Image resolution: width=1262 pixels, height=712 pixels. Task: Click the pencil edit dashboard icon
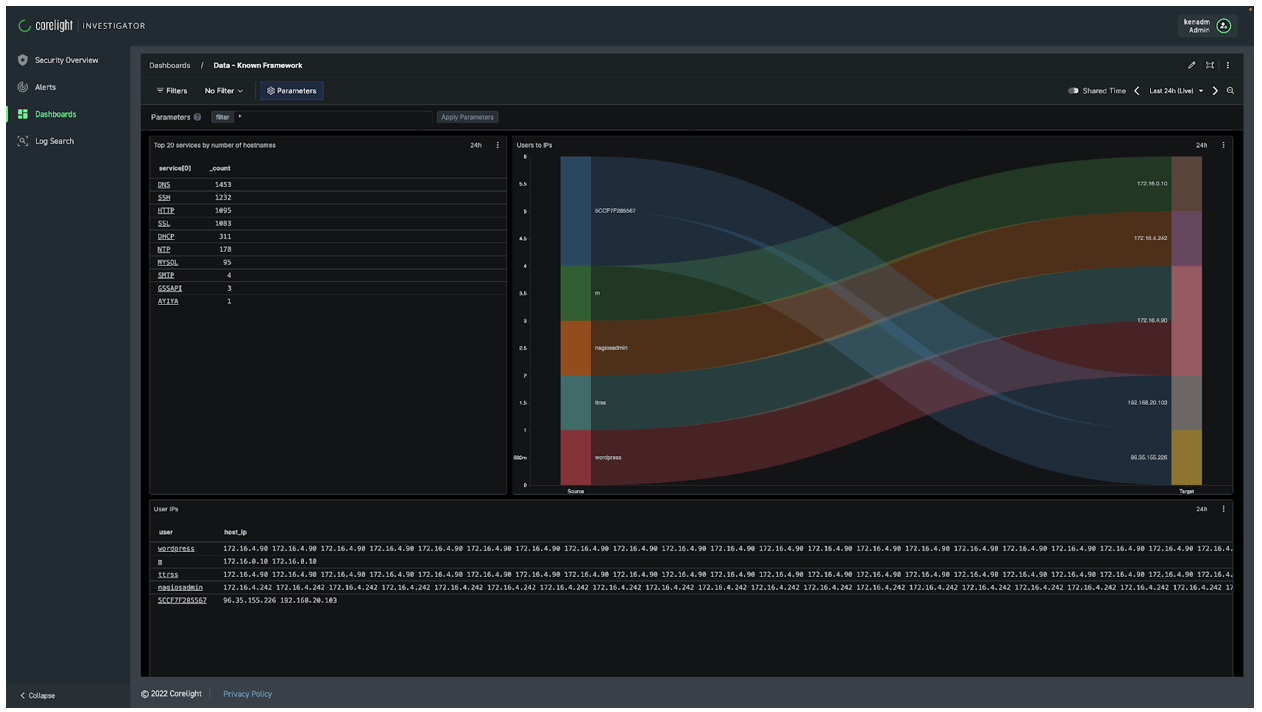[1191, 65]
